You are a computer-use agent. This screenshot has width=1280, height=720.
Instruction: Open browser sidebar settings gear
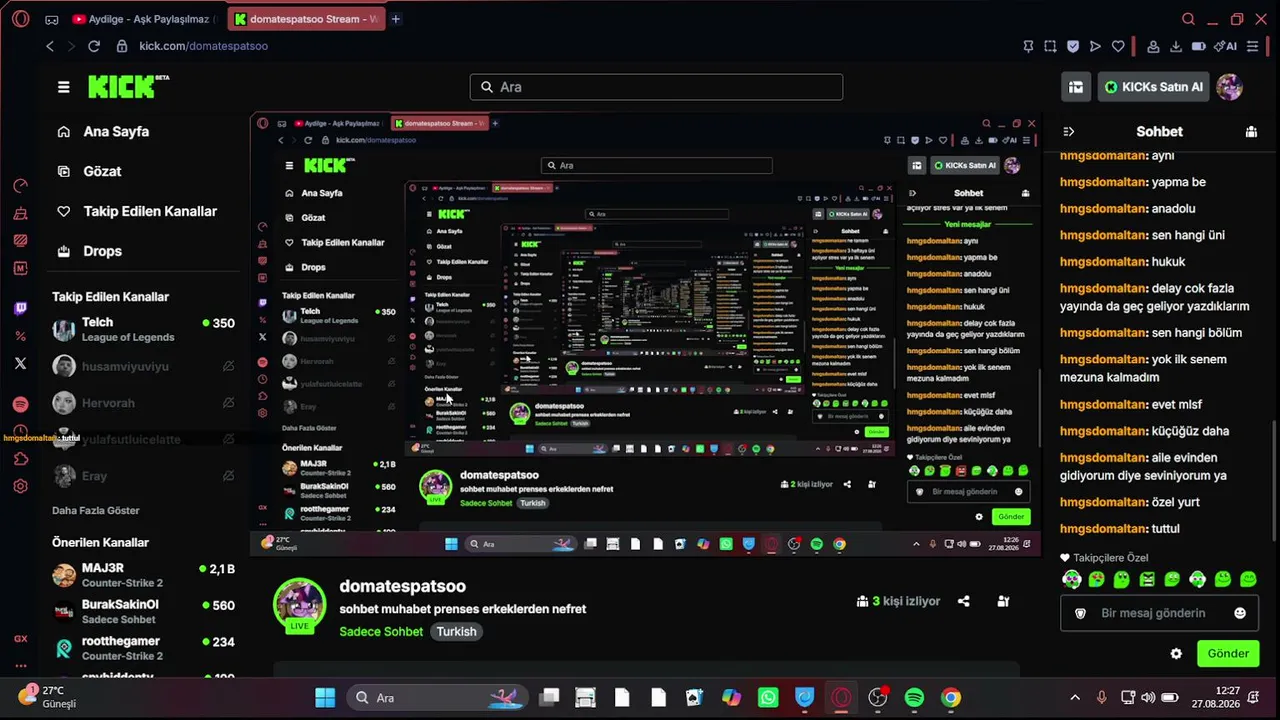pos(21,487)
